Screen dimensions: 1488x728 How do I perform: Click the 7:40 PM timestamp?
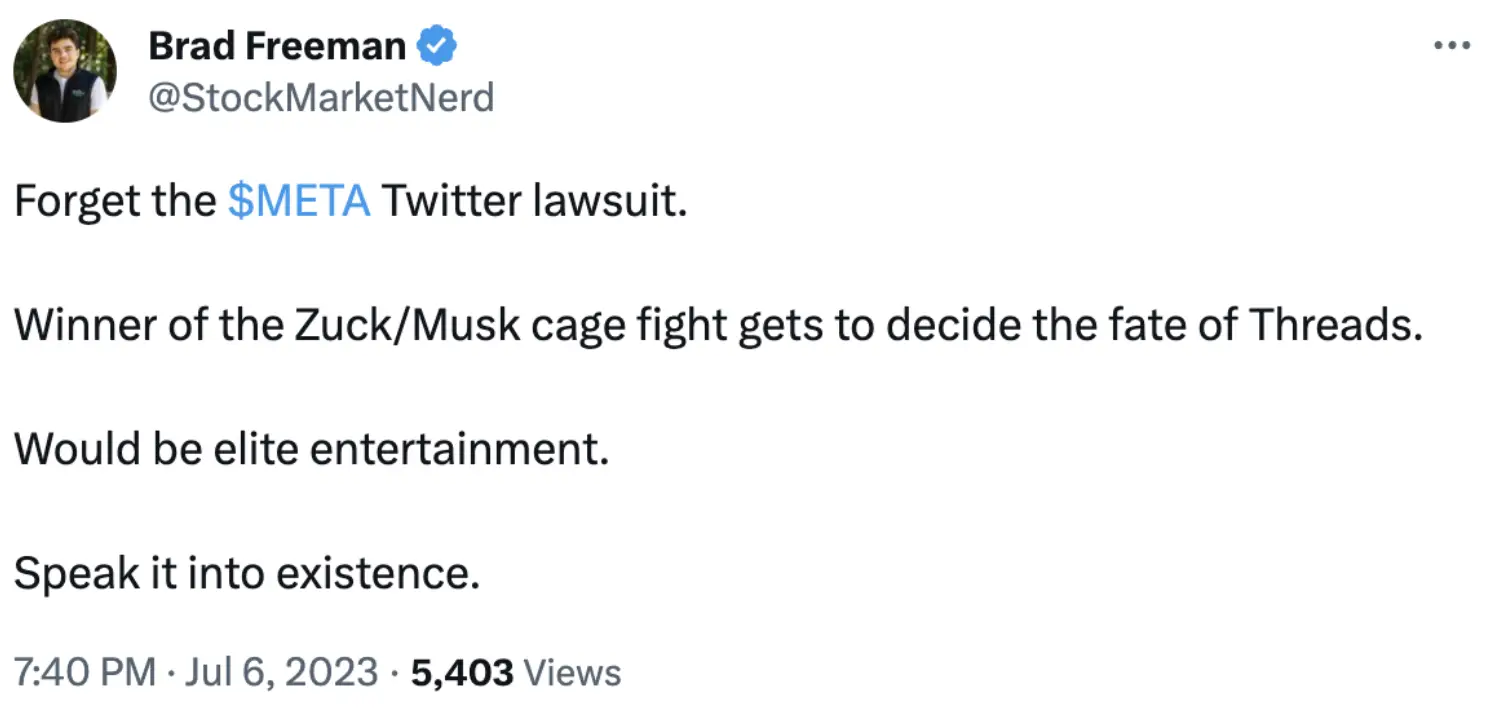click(x=85, y=672)
